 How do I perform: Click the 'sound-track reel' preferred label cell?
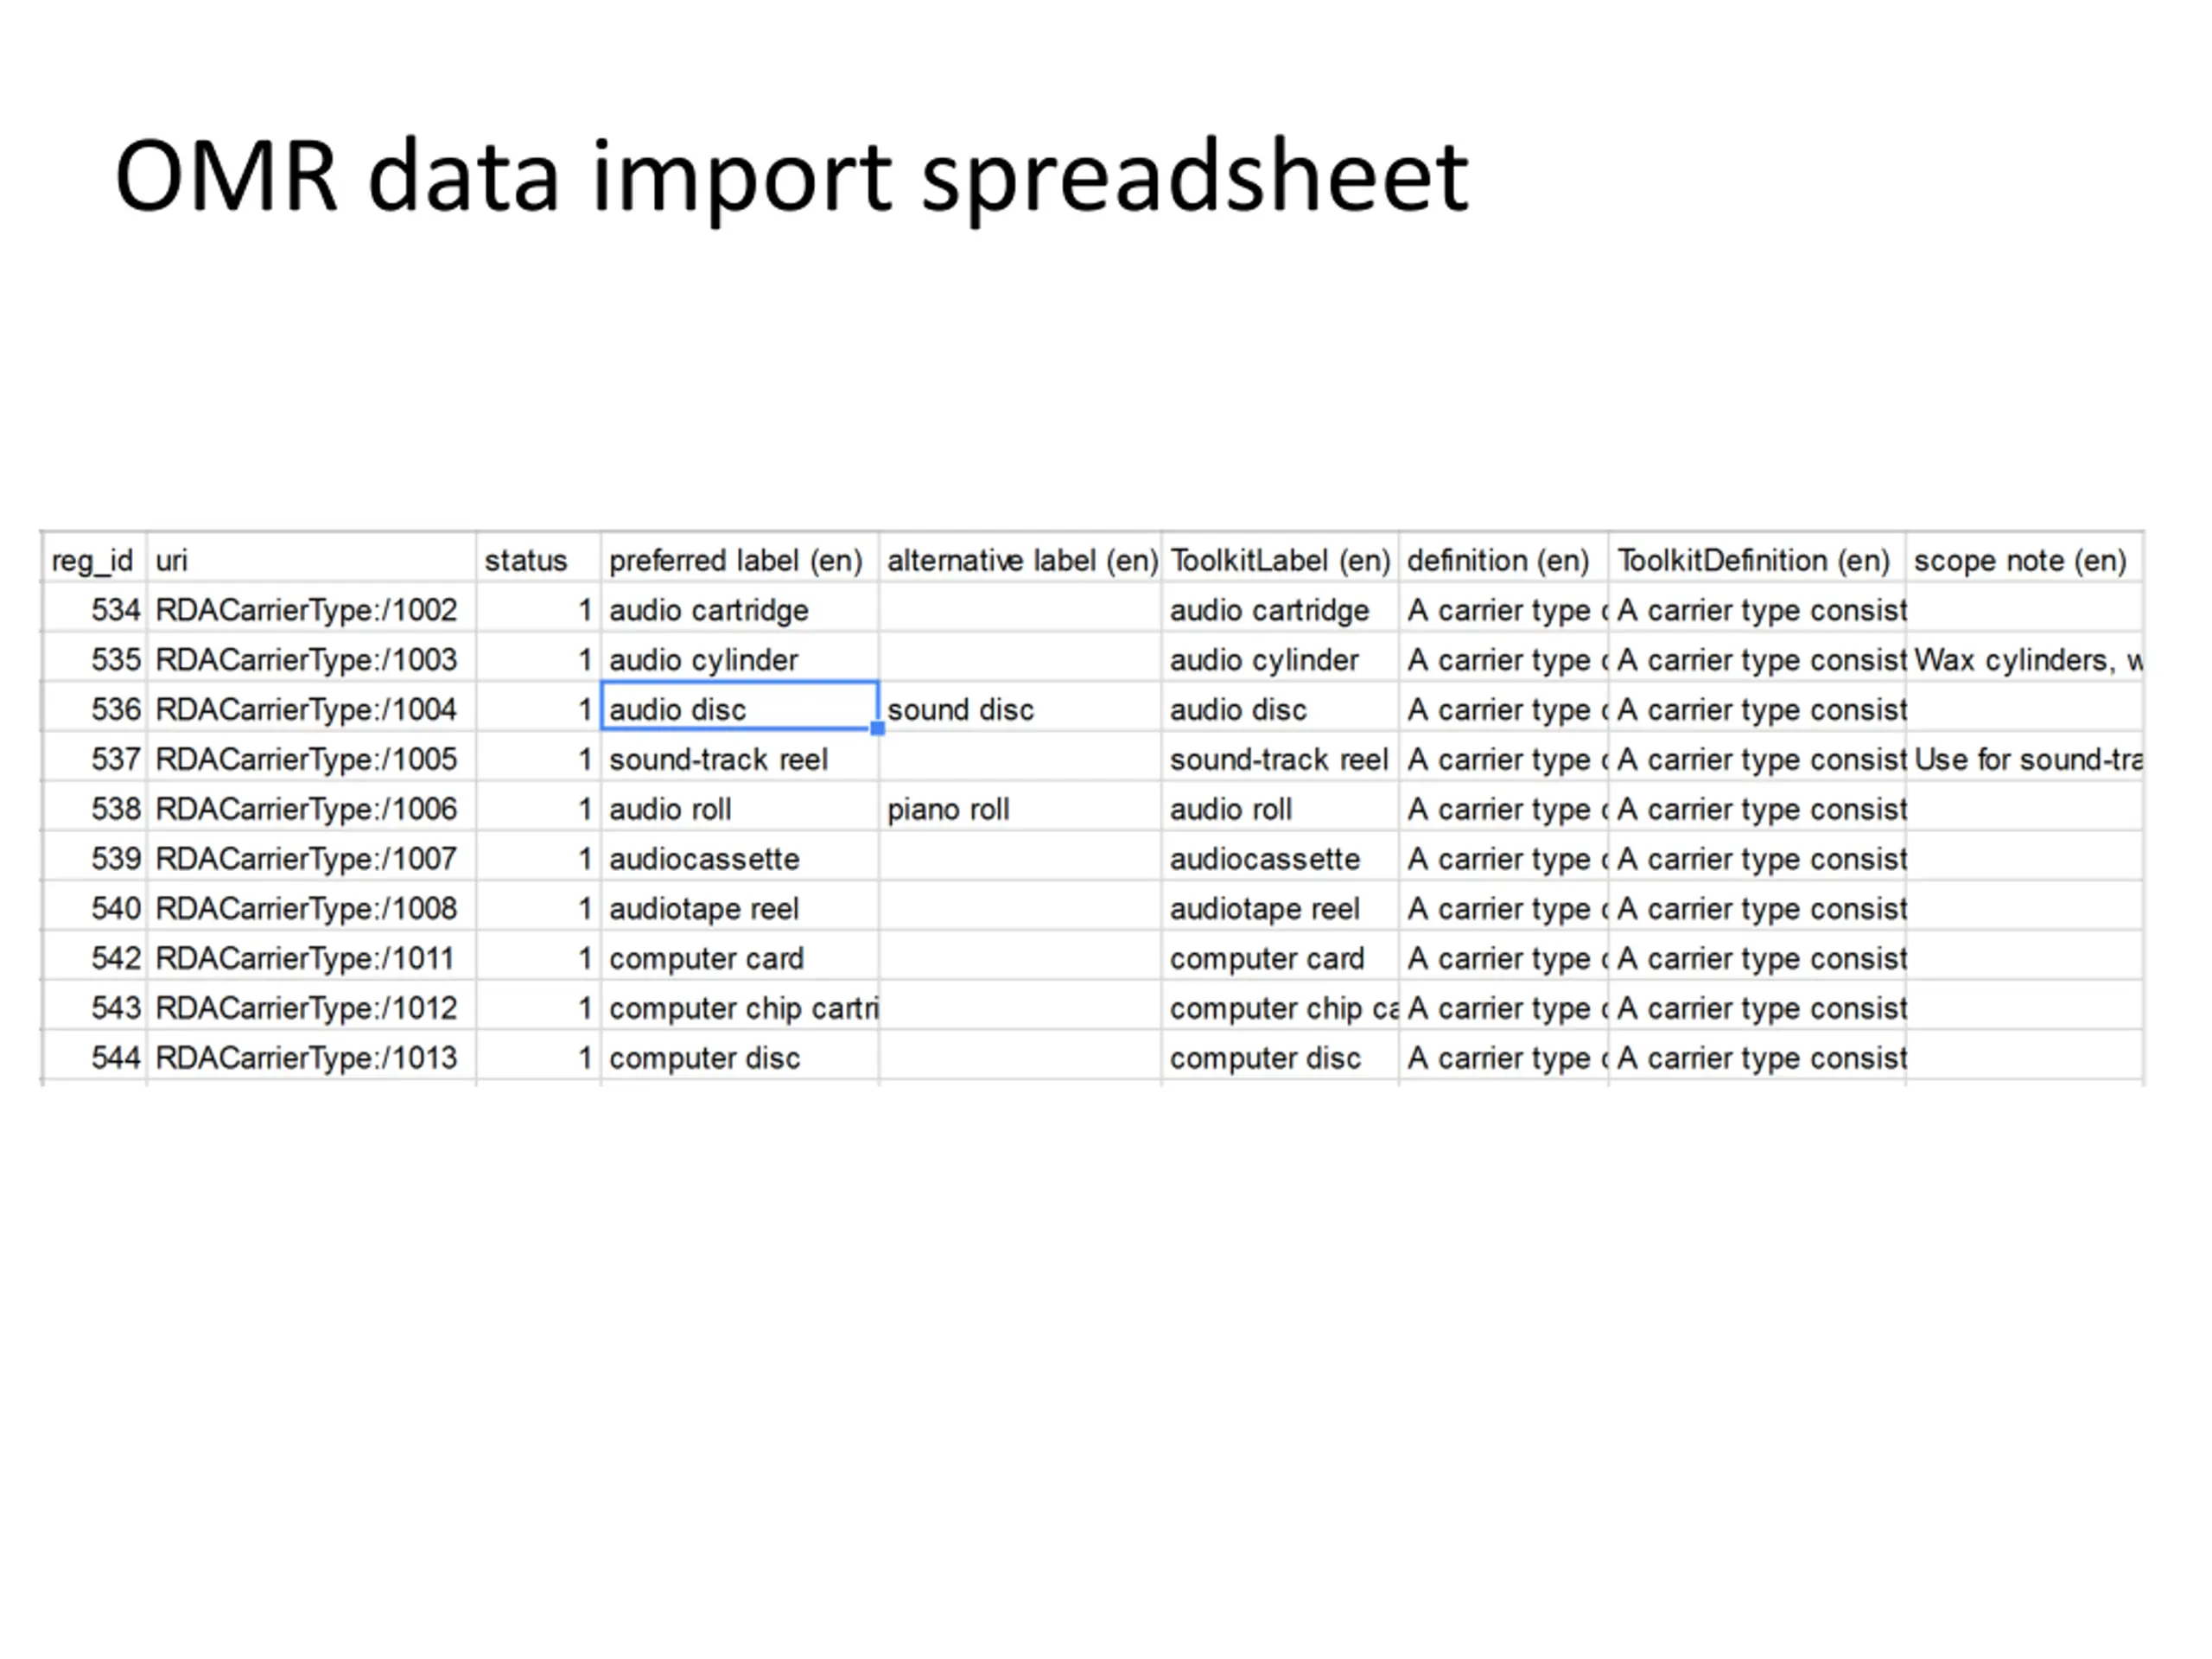tap(739, 758)
